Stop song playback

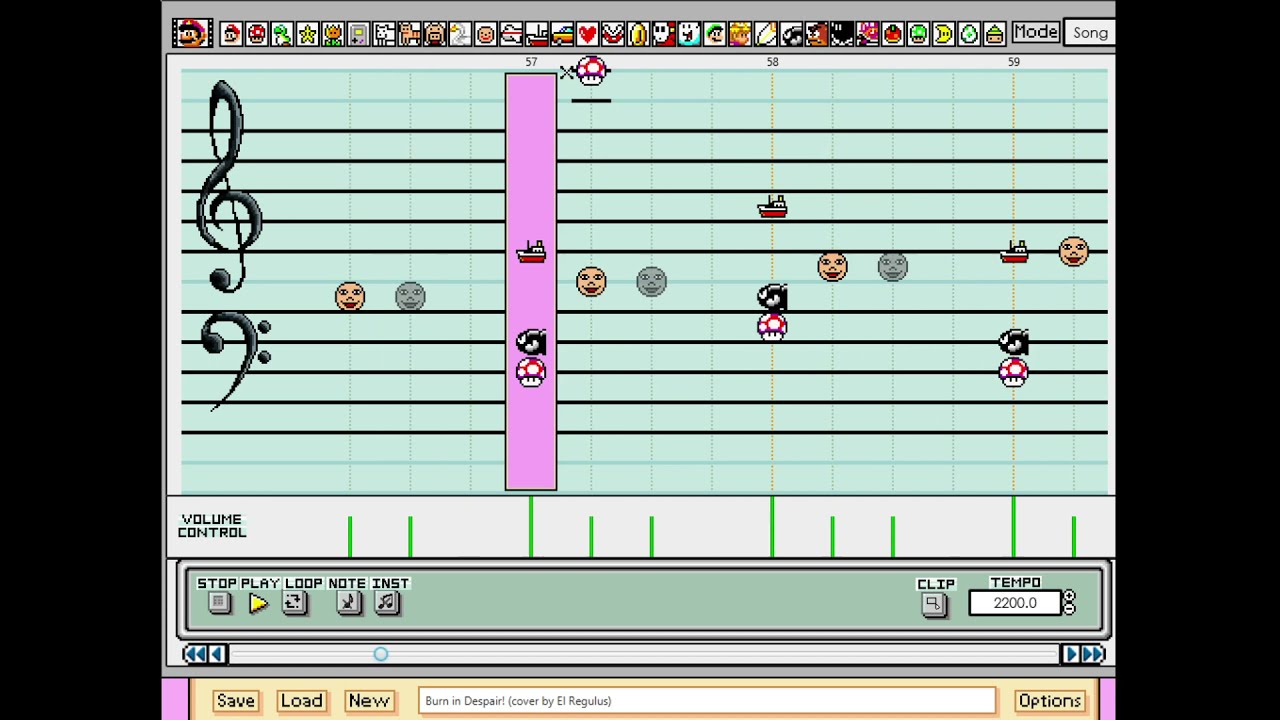point(219,603)
